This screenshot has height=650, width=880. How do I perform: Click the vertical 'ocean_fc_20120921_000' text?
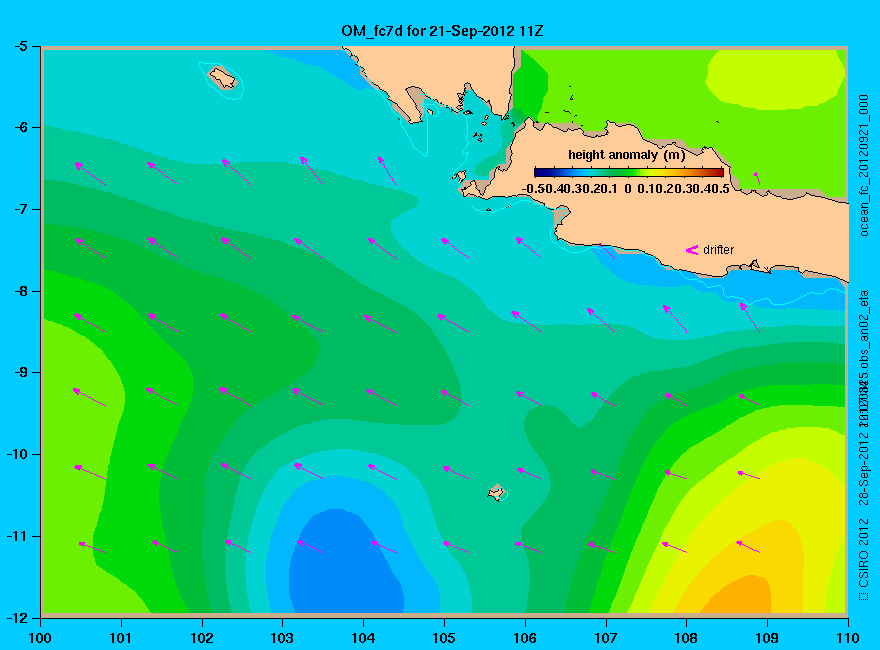864,166
